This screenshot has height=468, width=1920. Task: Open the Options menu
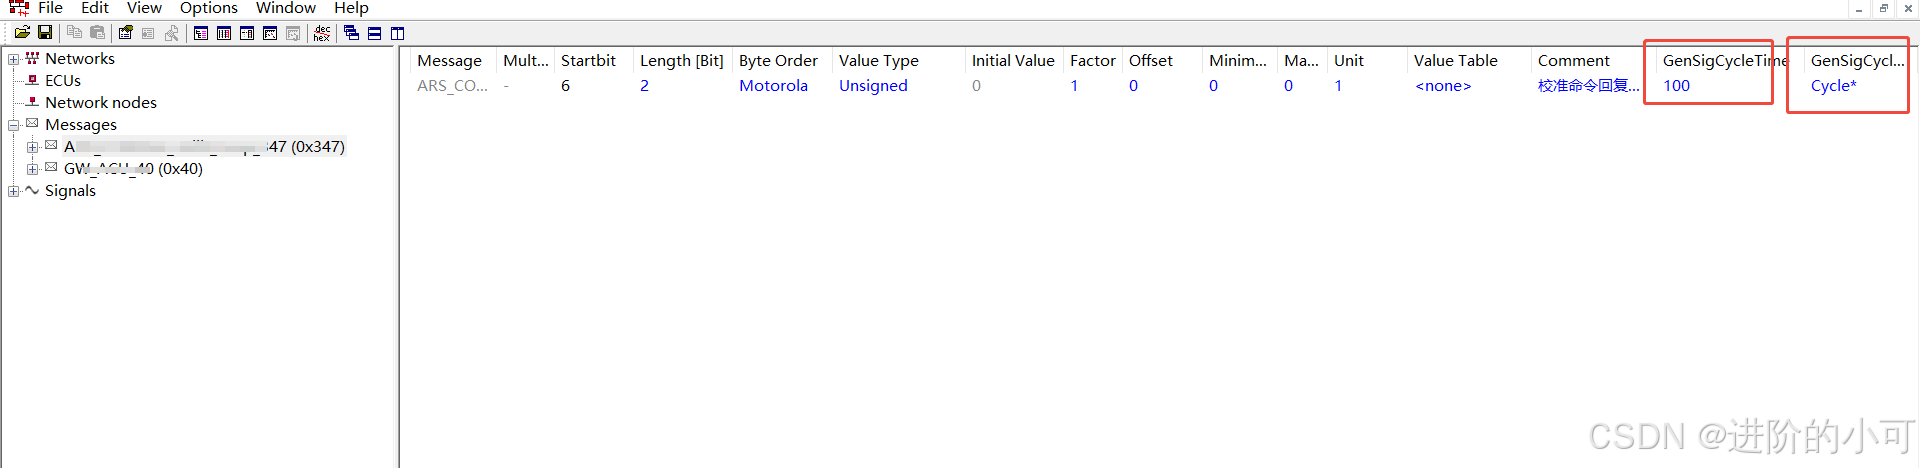(208, 8)
